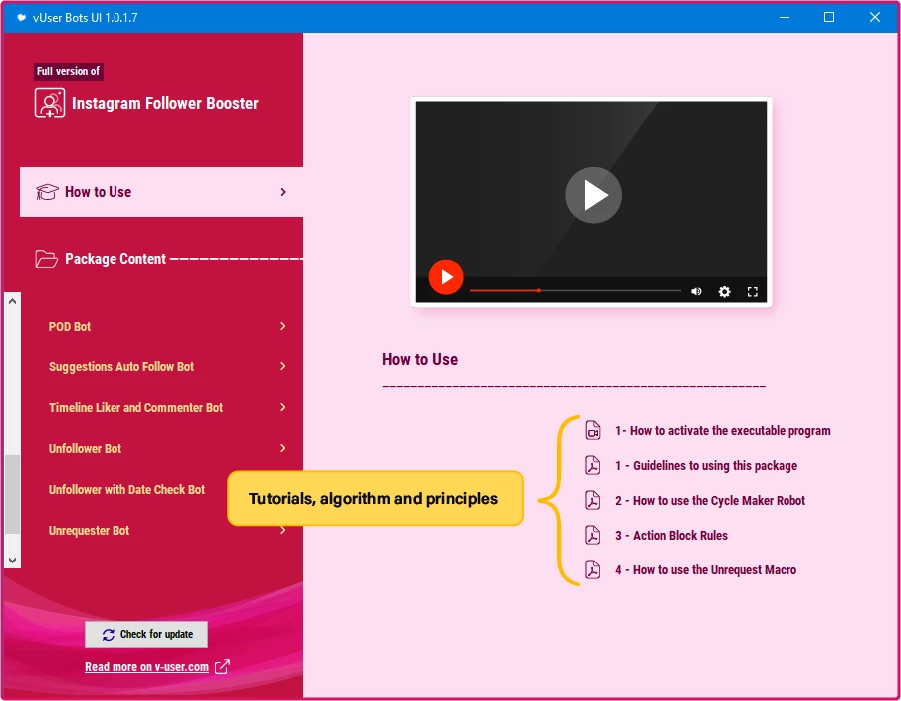The width and height of the screenshot is (901, 701).
Task: Close the vUser Bots UI window
Action: [875, 17]
